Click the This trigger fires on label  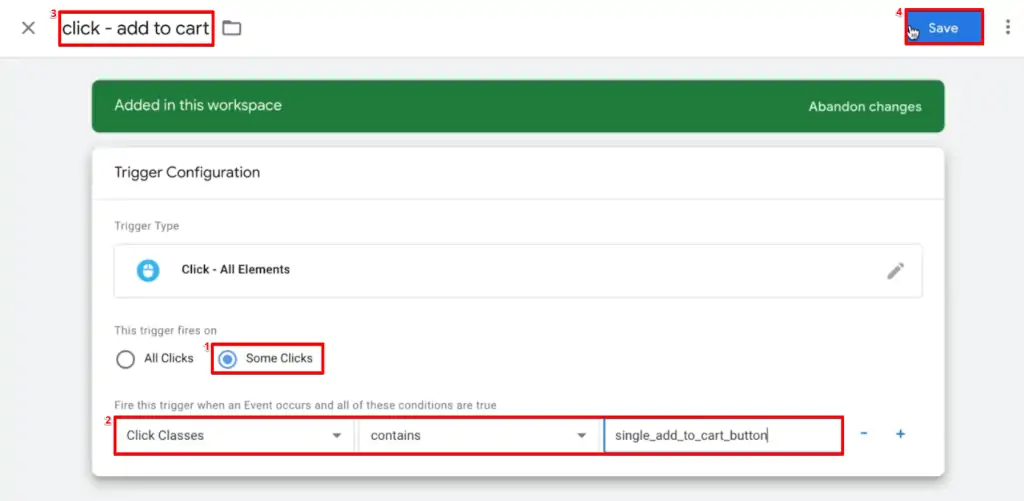point(165,331)
